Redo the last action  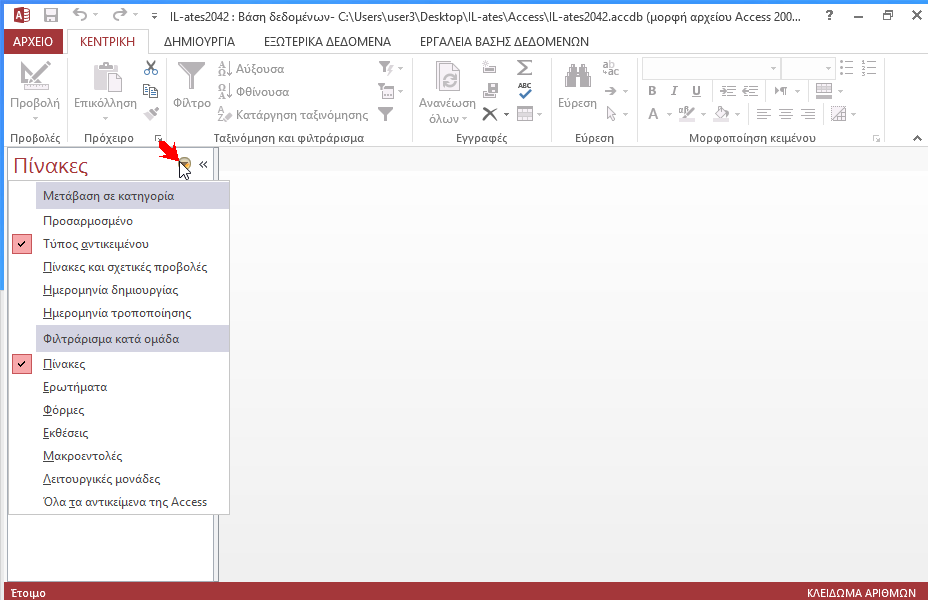[120, 15]
